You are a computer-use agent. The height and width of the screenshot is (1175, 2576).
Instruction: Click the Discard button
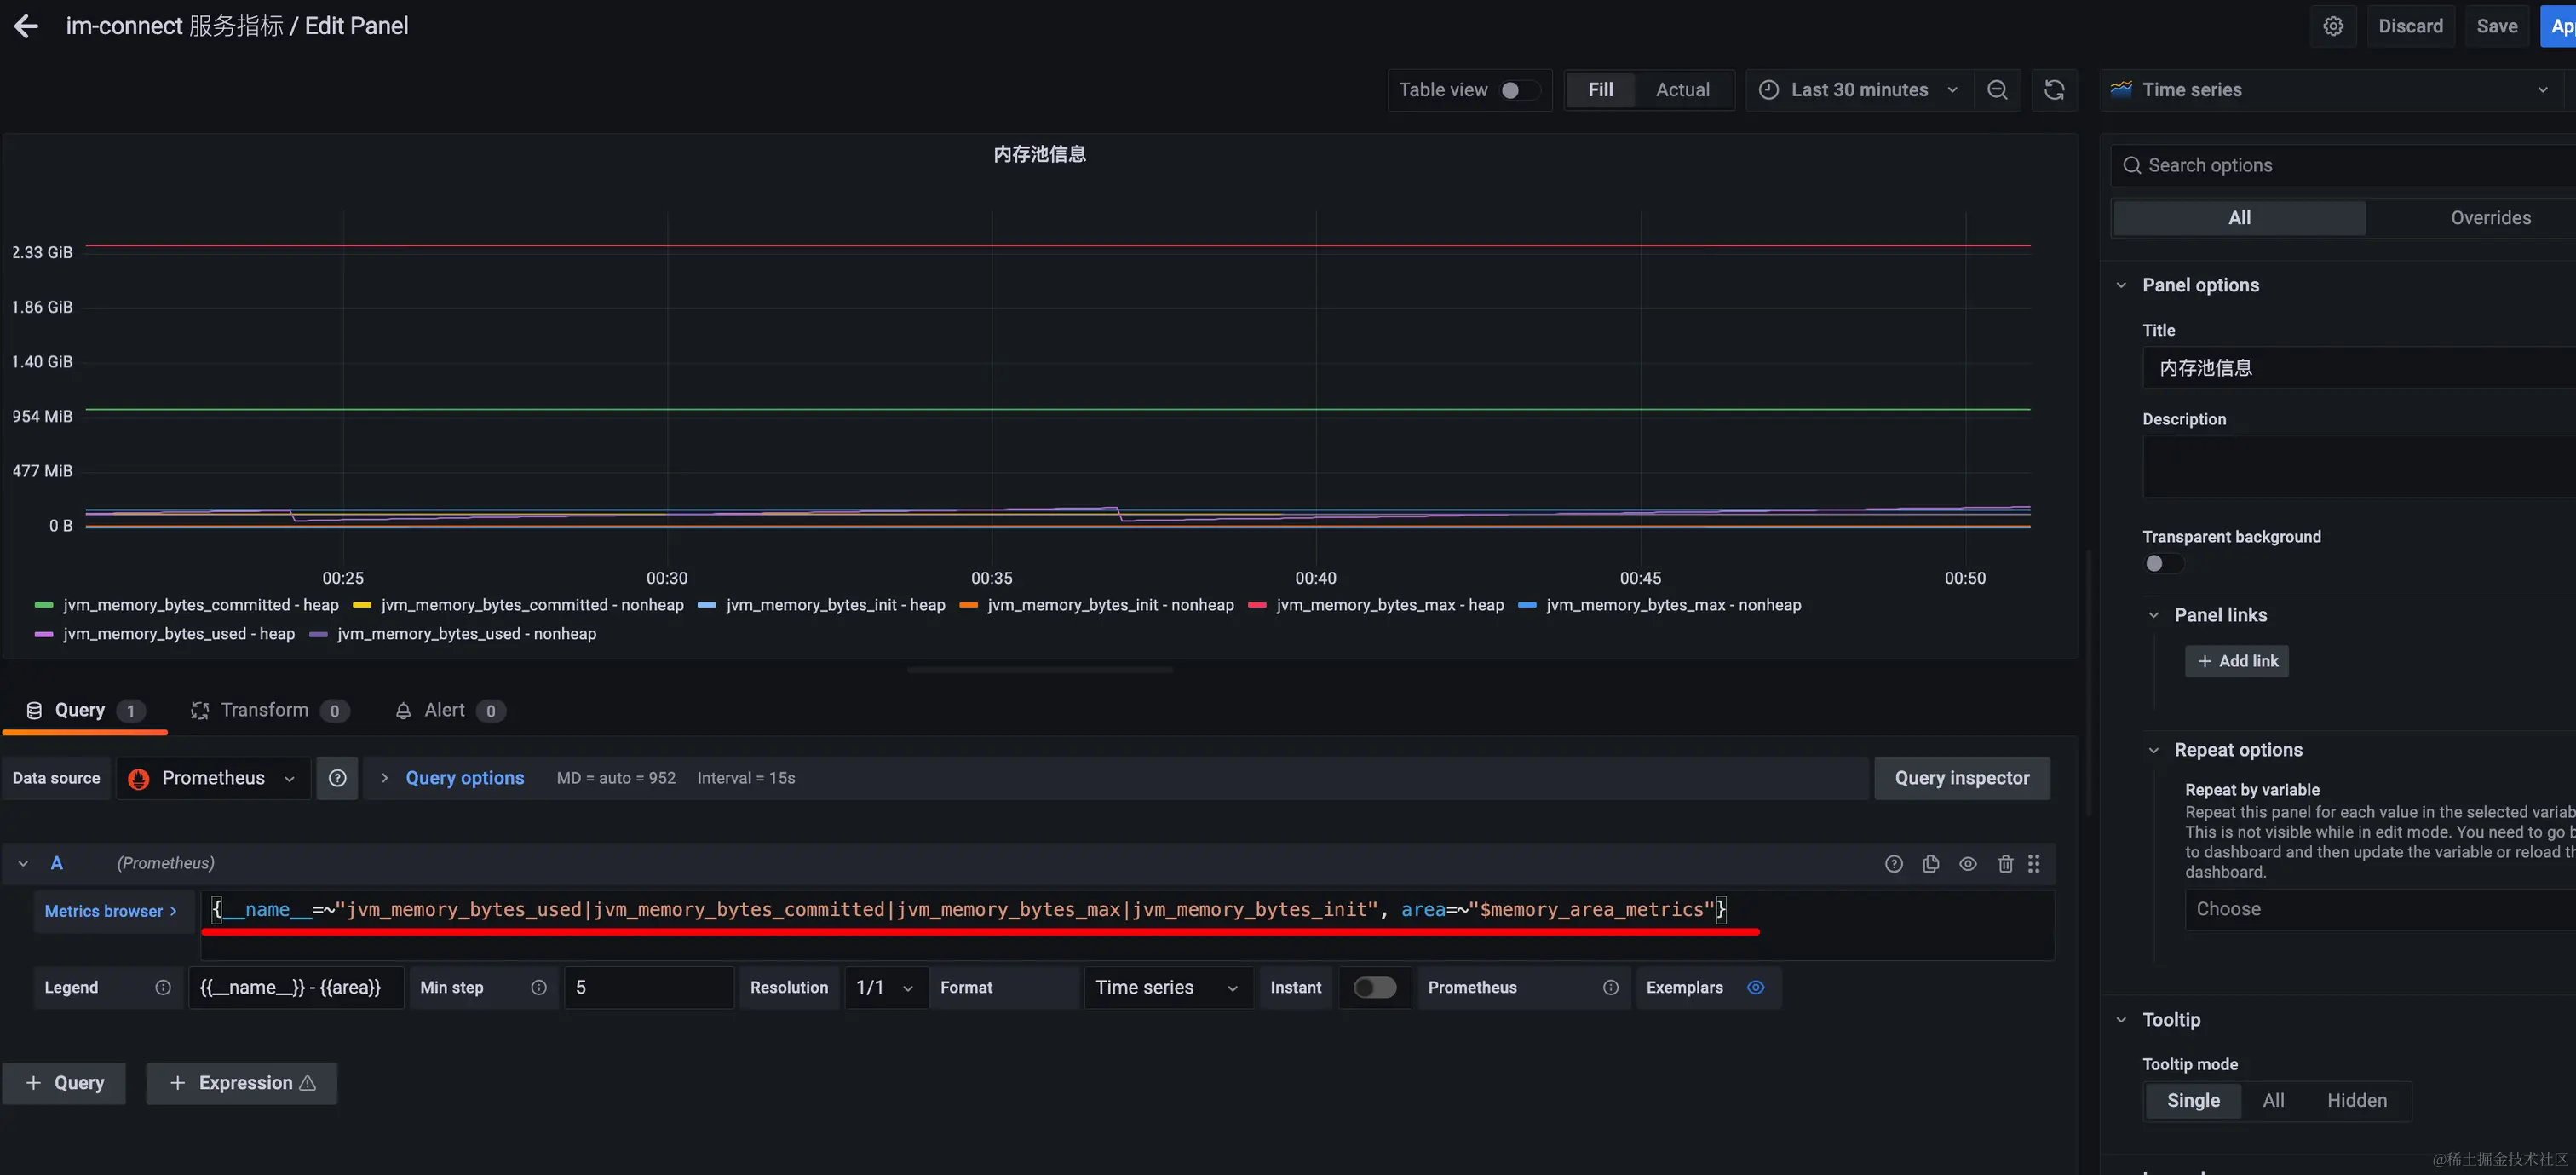(2410, 26)
